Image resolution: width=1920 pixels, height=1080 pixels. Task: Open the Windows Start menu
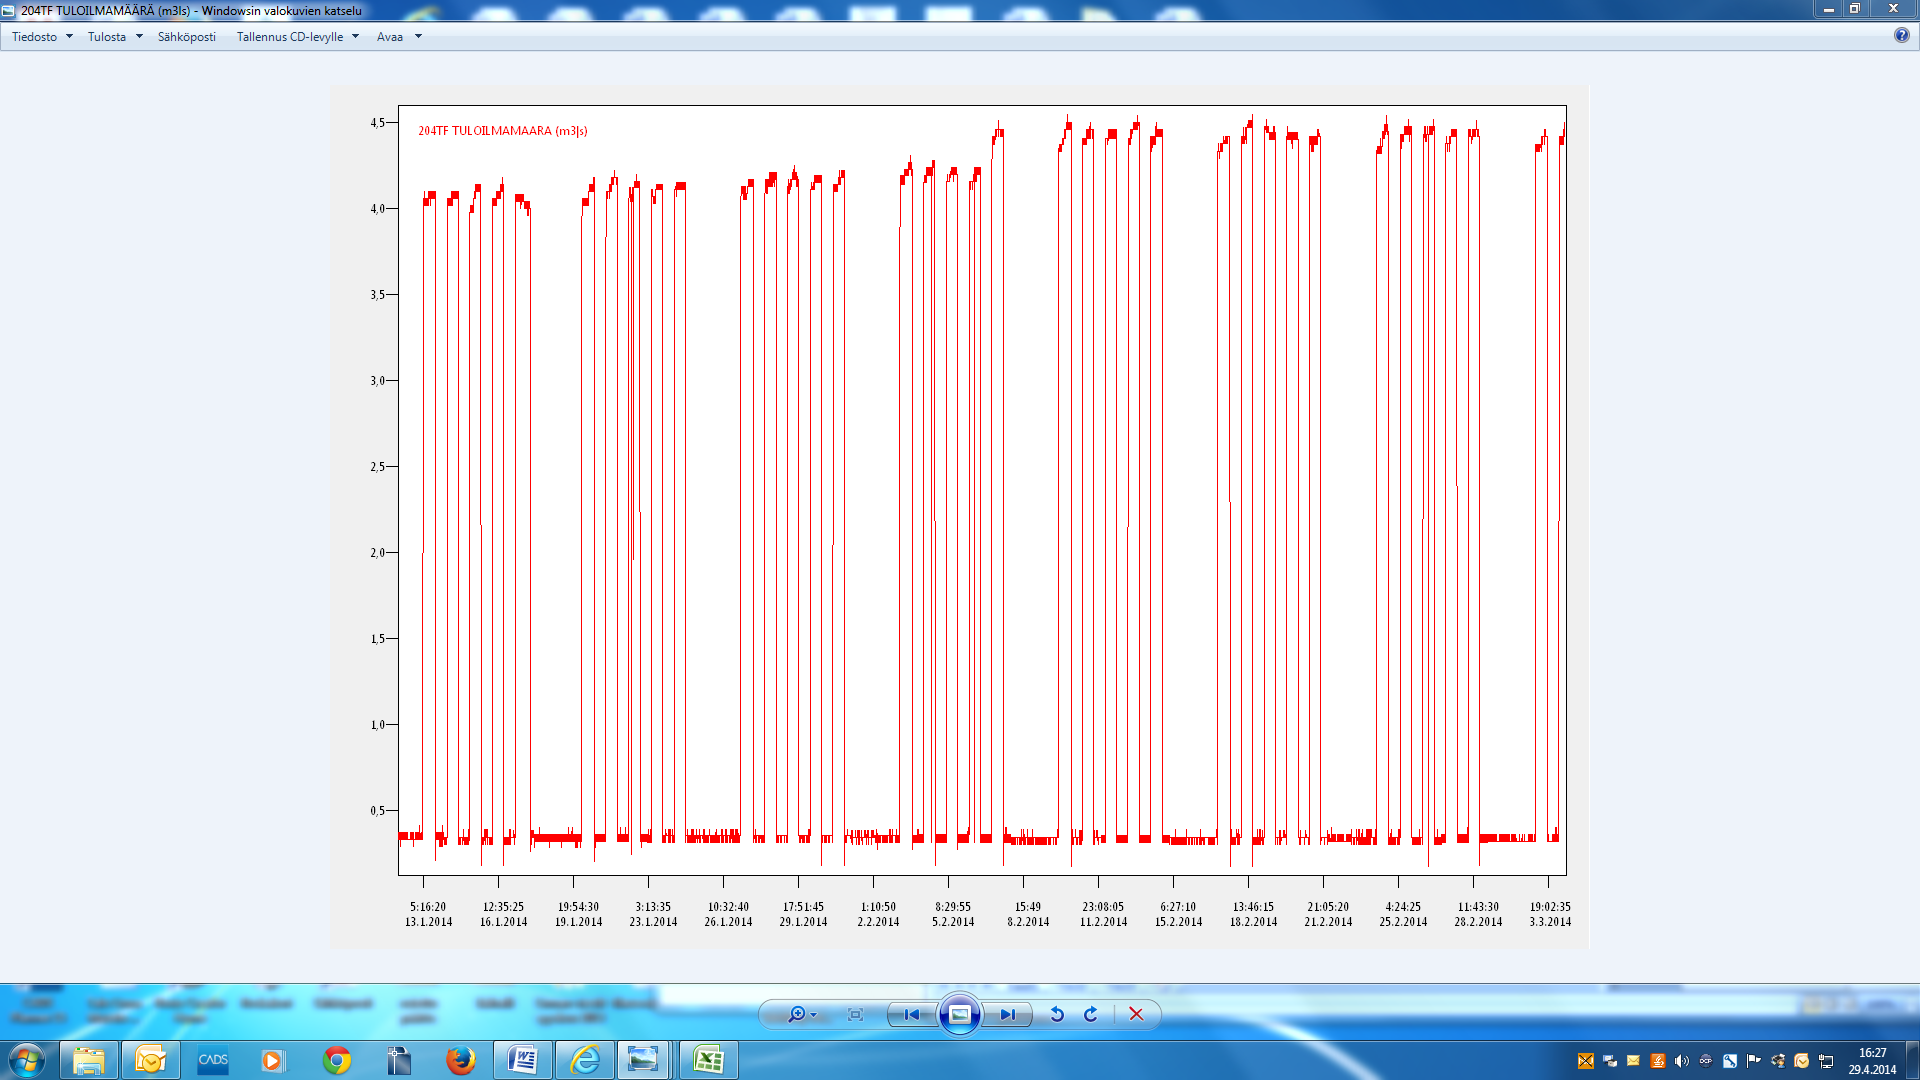[26, 1060]
